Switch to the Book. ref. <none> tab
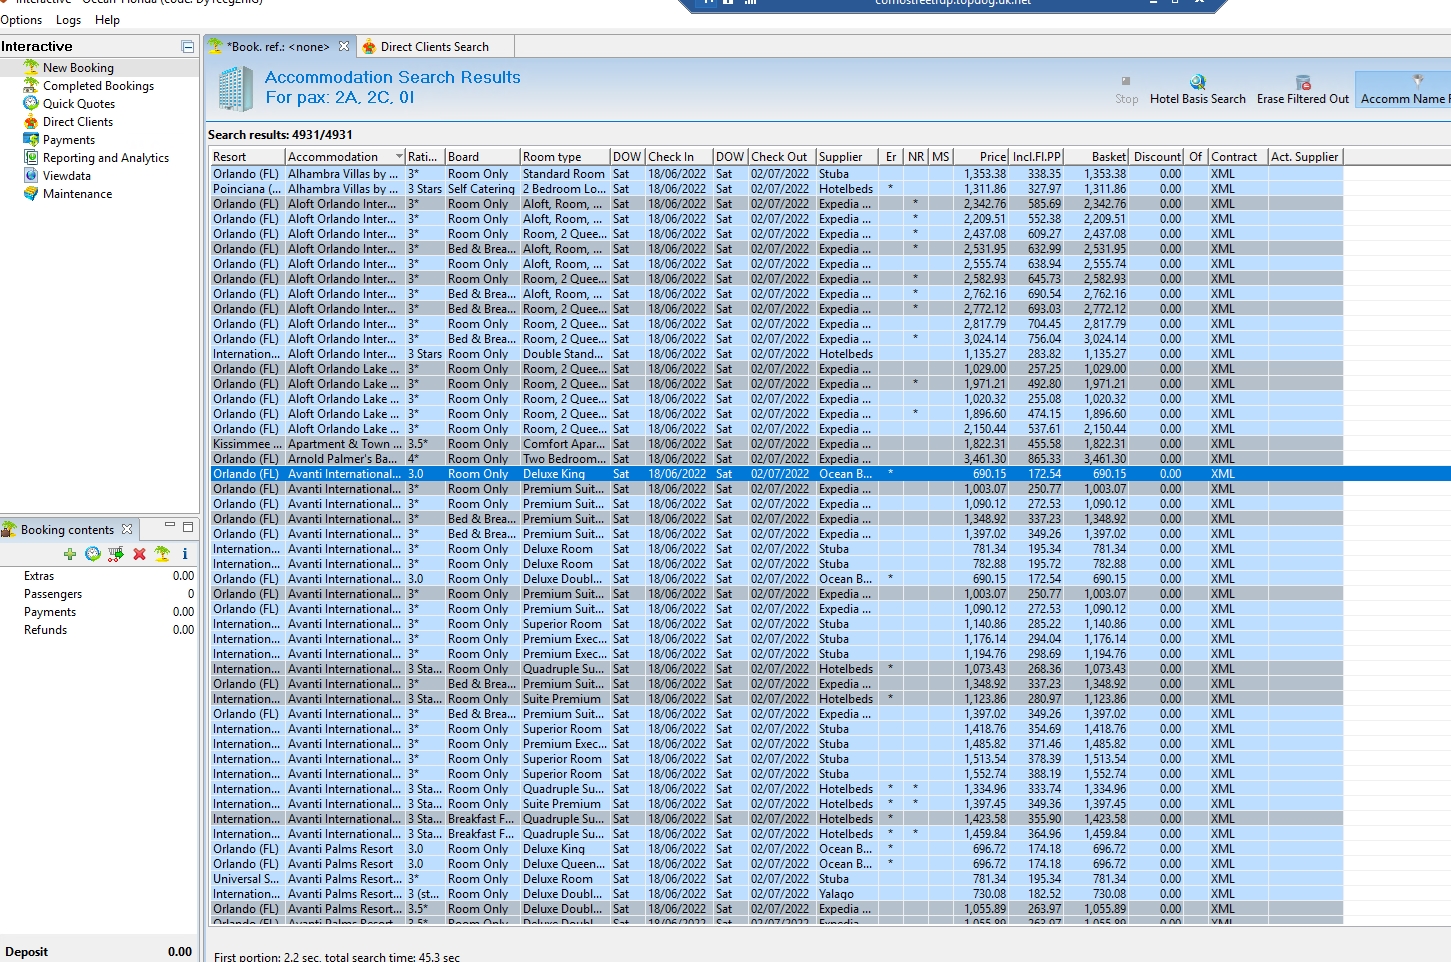This screenshot has height=962, width=1451. pos(278,47)
